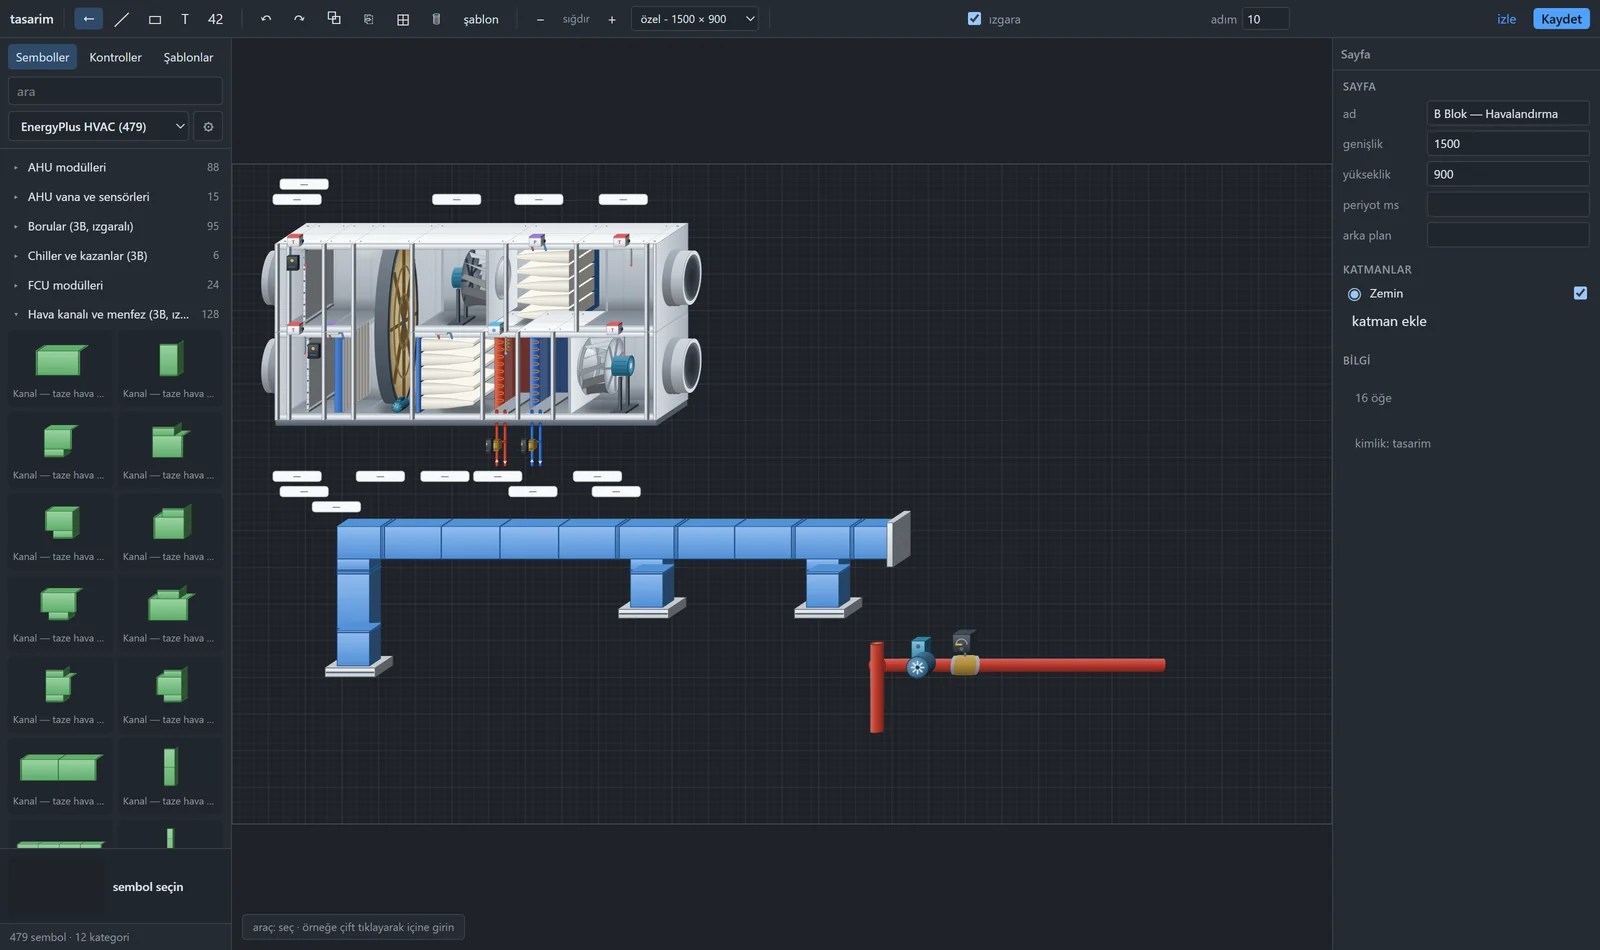Switch to the Kontroller tab

pyautogui.click(x=115, y=57)
